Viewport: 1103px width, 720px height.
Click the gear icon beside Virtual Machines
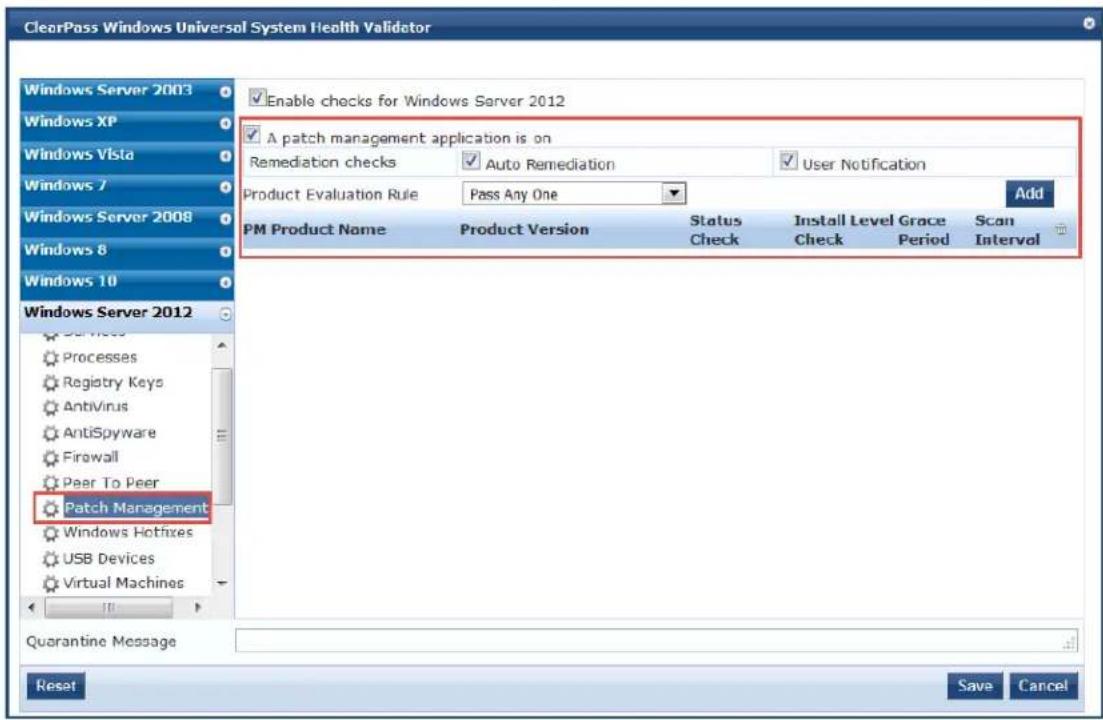pyautogui.click(x=51, y=584)
